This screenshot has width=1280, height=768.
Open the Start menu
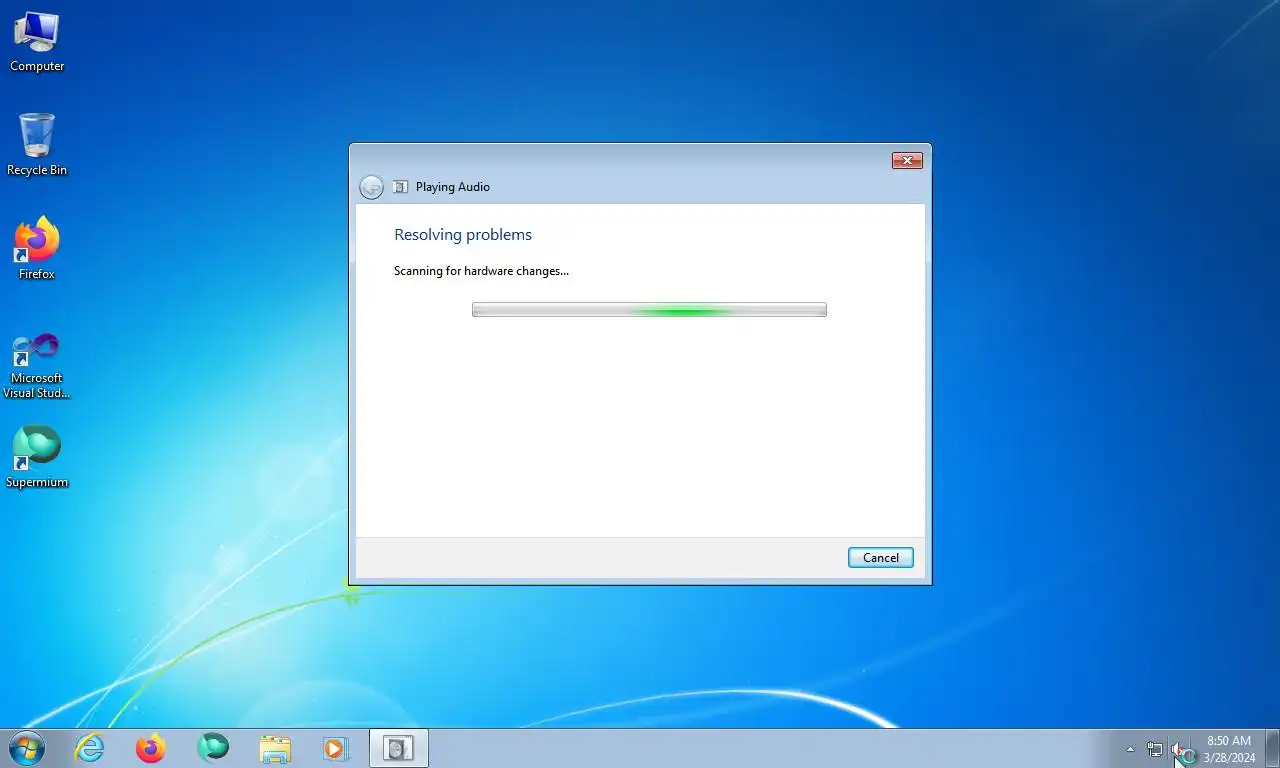coord(25,748)
